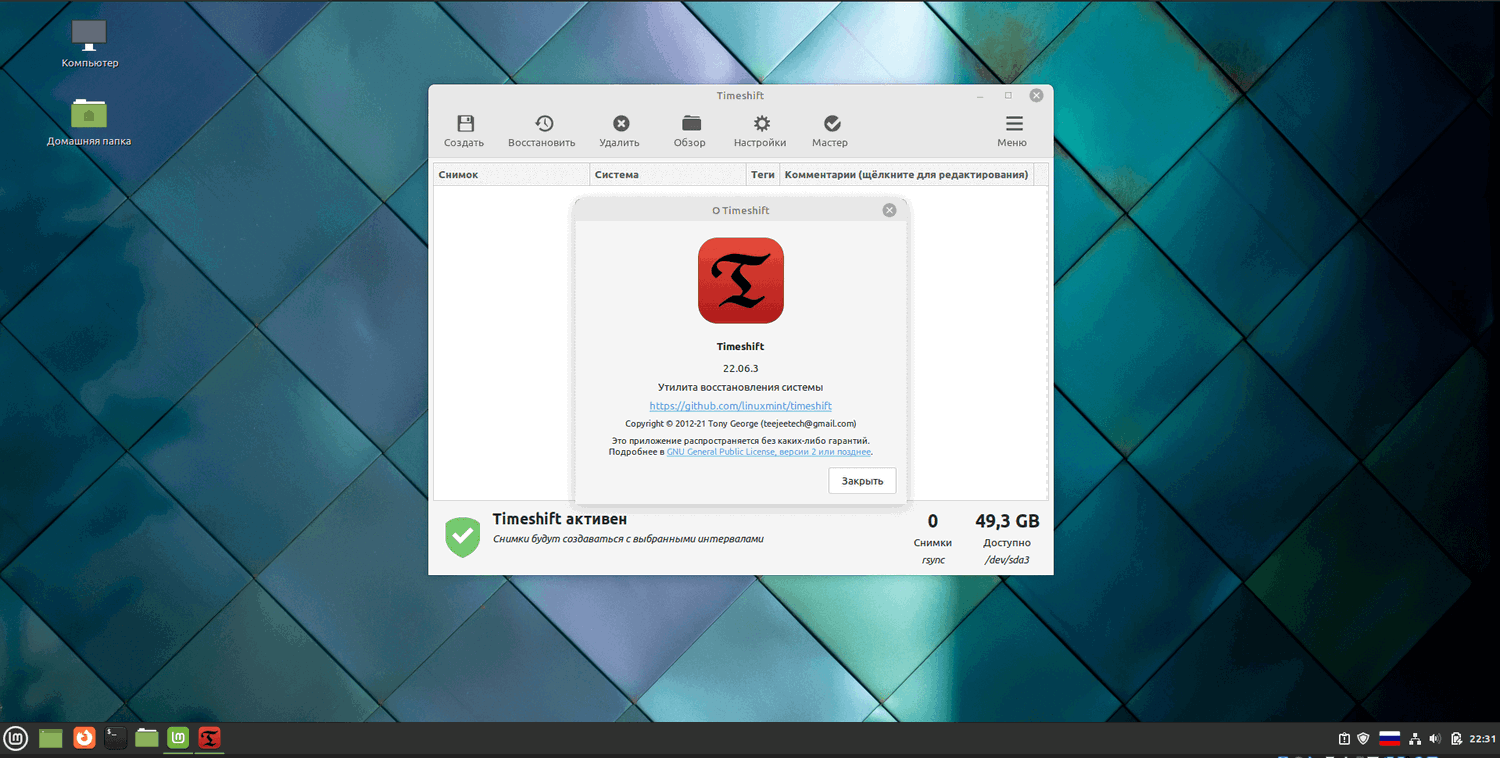Click the red Timeshift logo in About dialog
Viewport: 1500px width, 758px height.
point(741,280)
